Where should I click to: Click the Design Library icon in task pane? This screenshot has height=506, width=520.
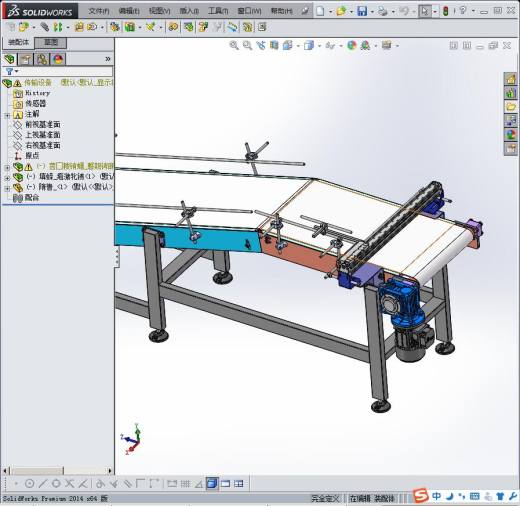pos(510,93)
